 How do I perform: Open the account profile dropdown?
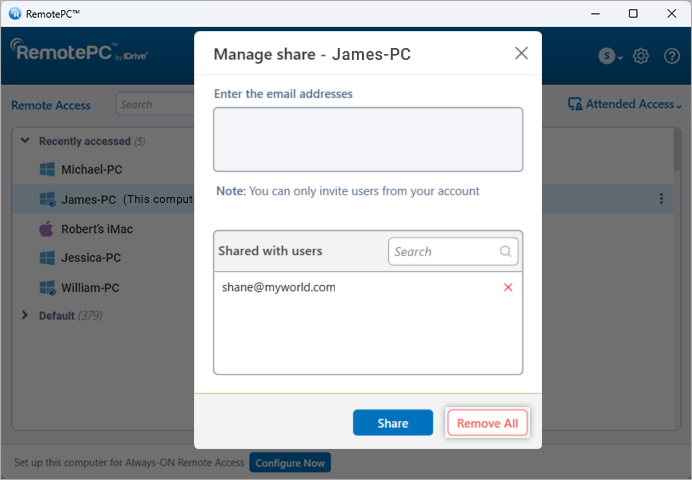pyautogui.click(x=610, y=57)
